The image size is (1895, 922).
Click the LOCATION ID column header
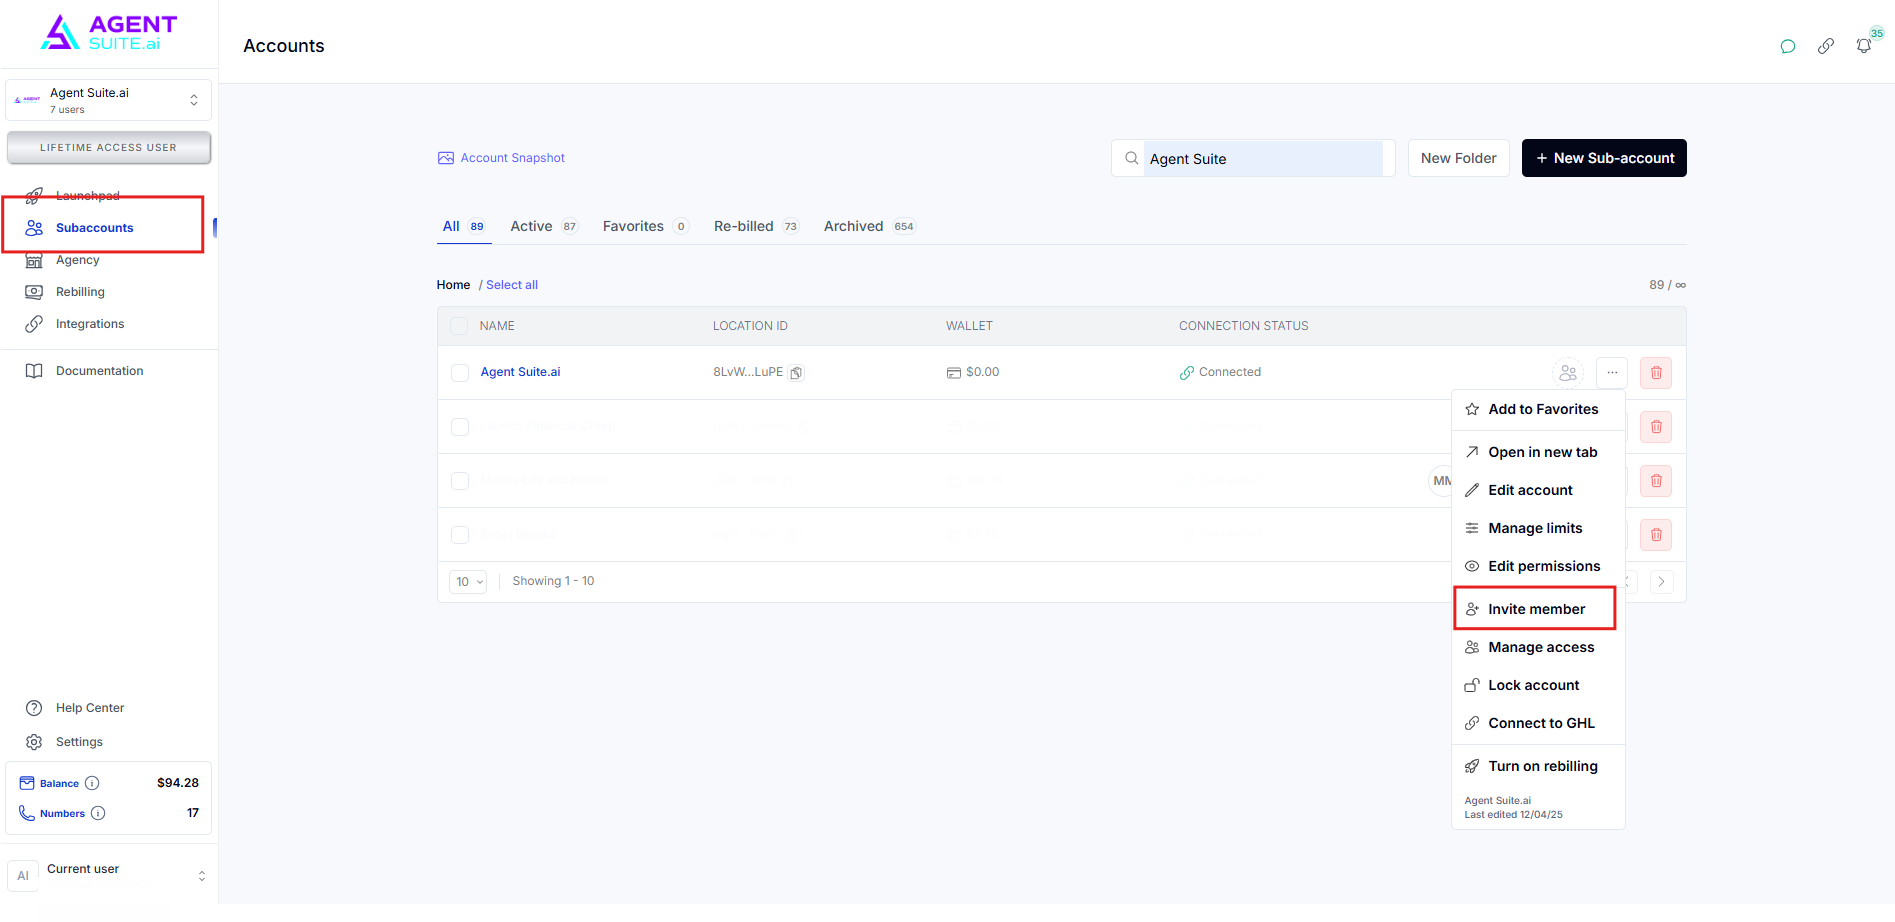[x=750, y=326]
